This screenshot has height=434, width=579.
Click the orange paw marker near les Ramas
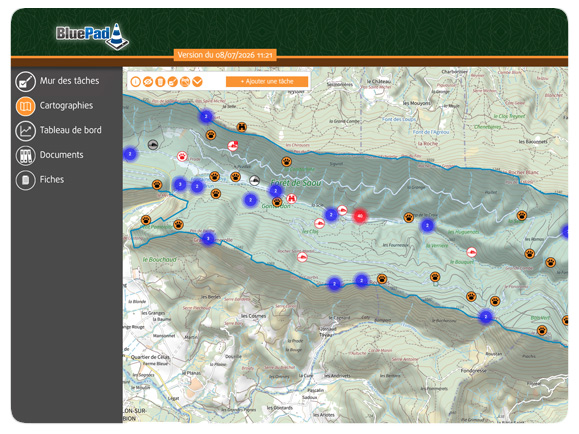point(530,254)
